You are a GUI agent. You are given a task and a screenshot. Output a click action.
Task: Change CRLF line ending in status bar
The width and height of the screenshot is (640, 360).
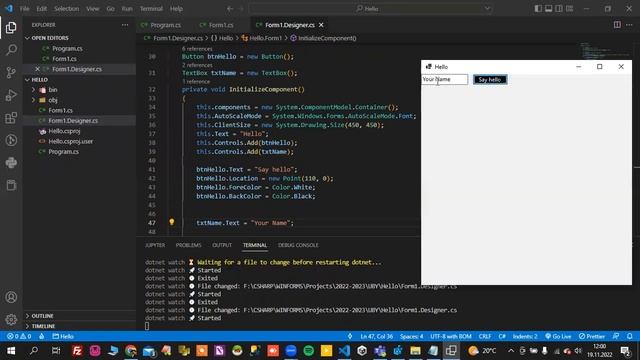(x=484, y=336)
